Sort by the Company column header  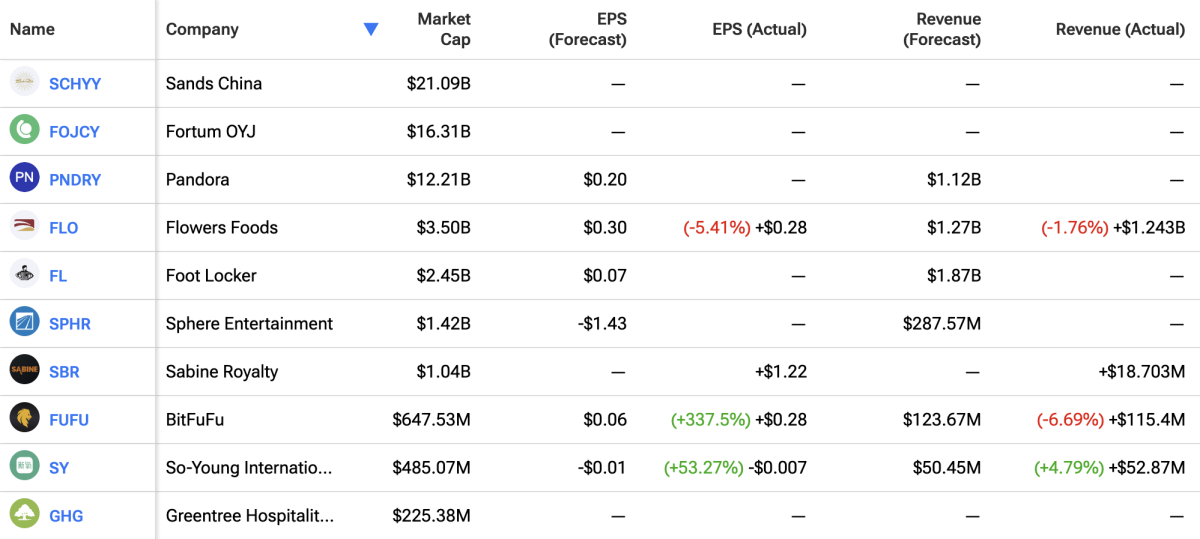(202, 29)
